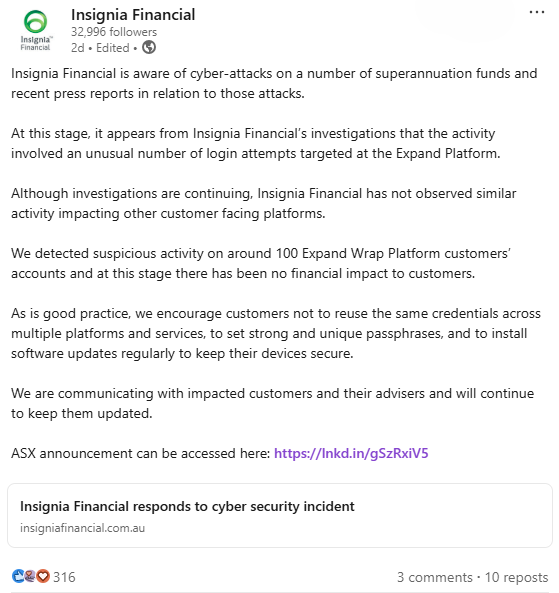Viewport: 559px width, 593px height.
Task: Click the 'Edited' label beside timestamp
Action: coord(113,48)
